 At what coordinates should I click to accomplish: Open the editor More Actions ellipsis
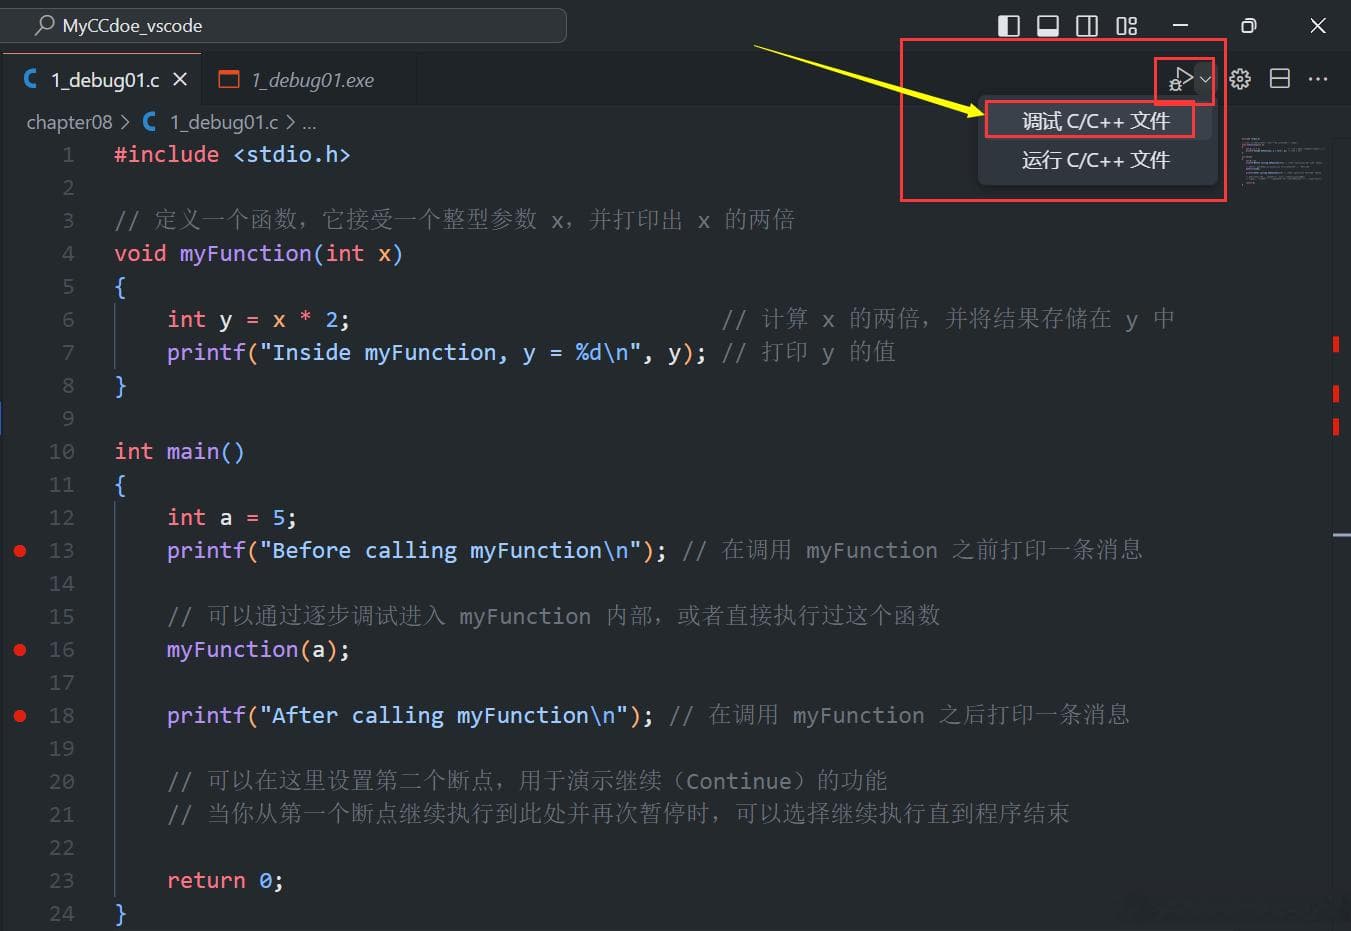(1318, 79)
